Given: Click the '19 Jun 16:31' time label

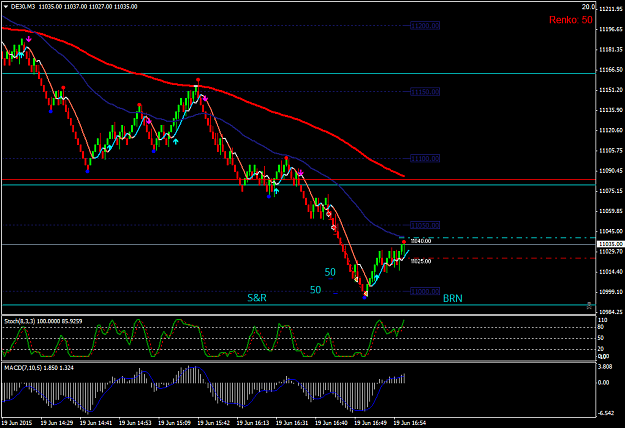Looking at the screenshot, I should point(292,422).
